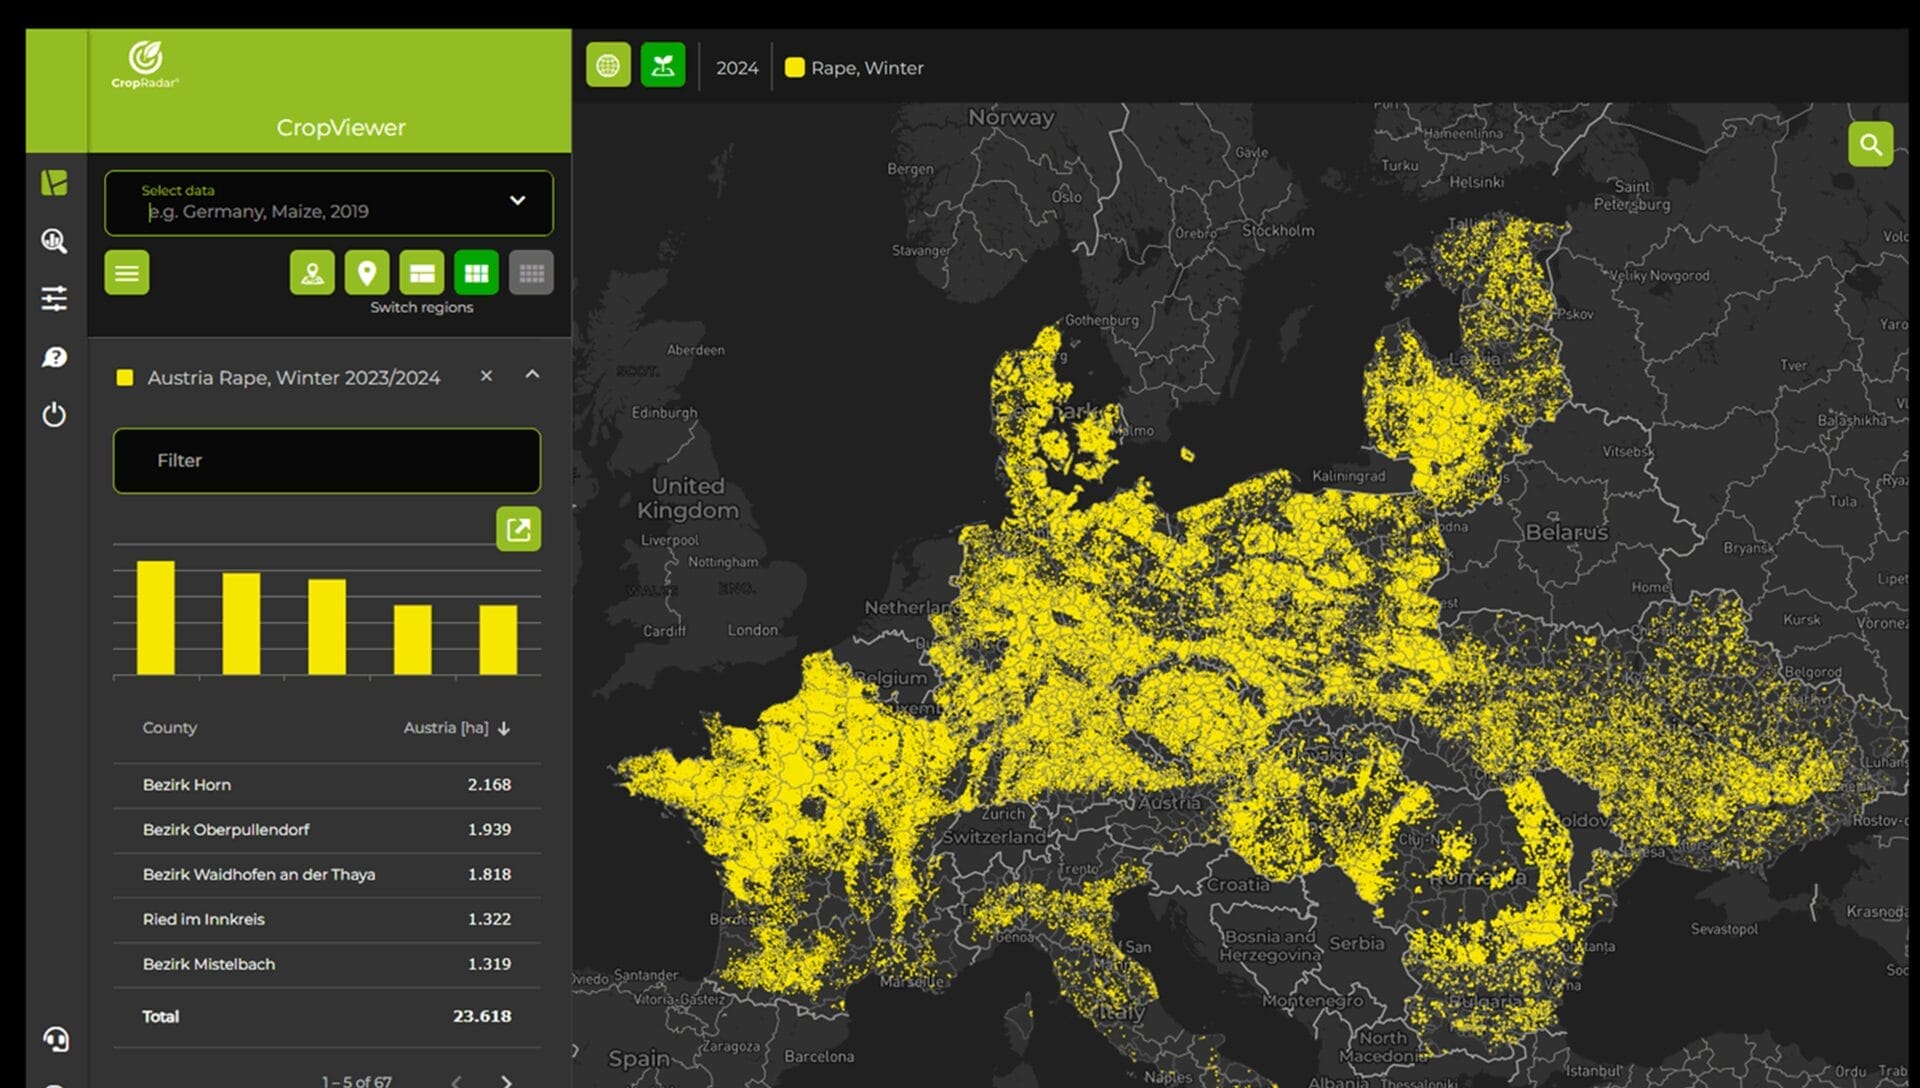Toggle the active green grid region level

(x=476, y=273)
